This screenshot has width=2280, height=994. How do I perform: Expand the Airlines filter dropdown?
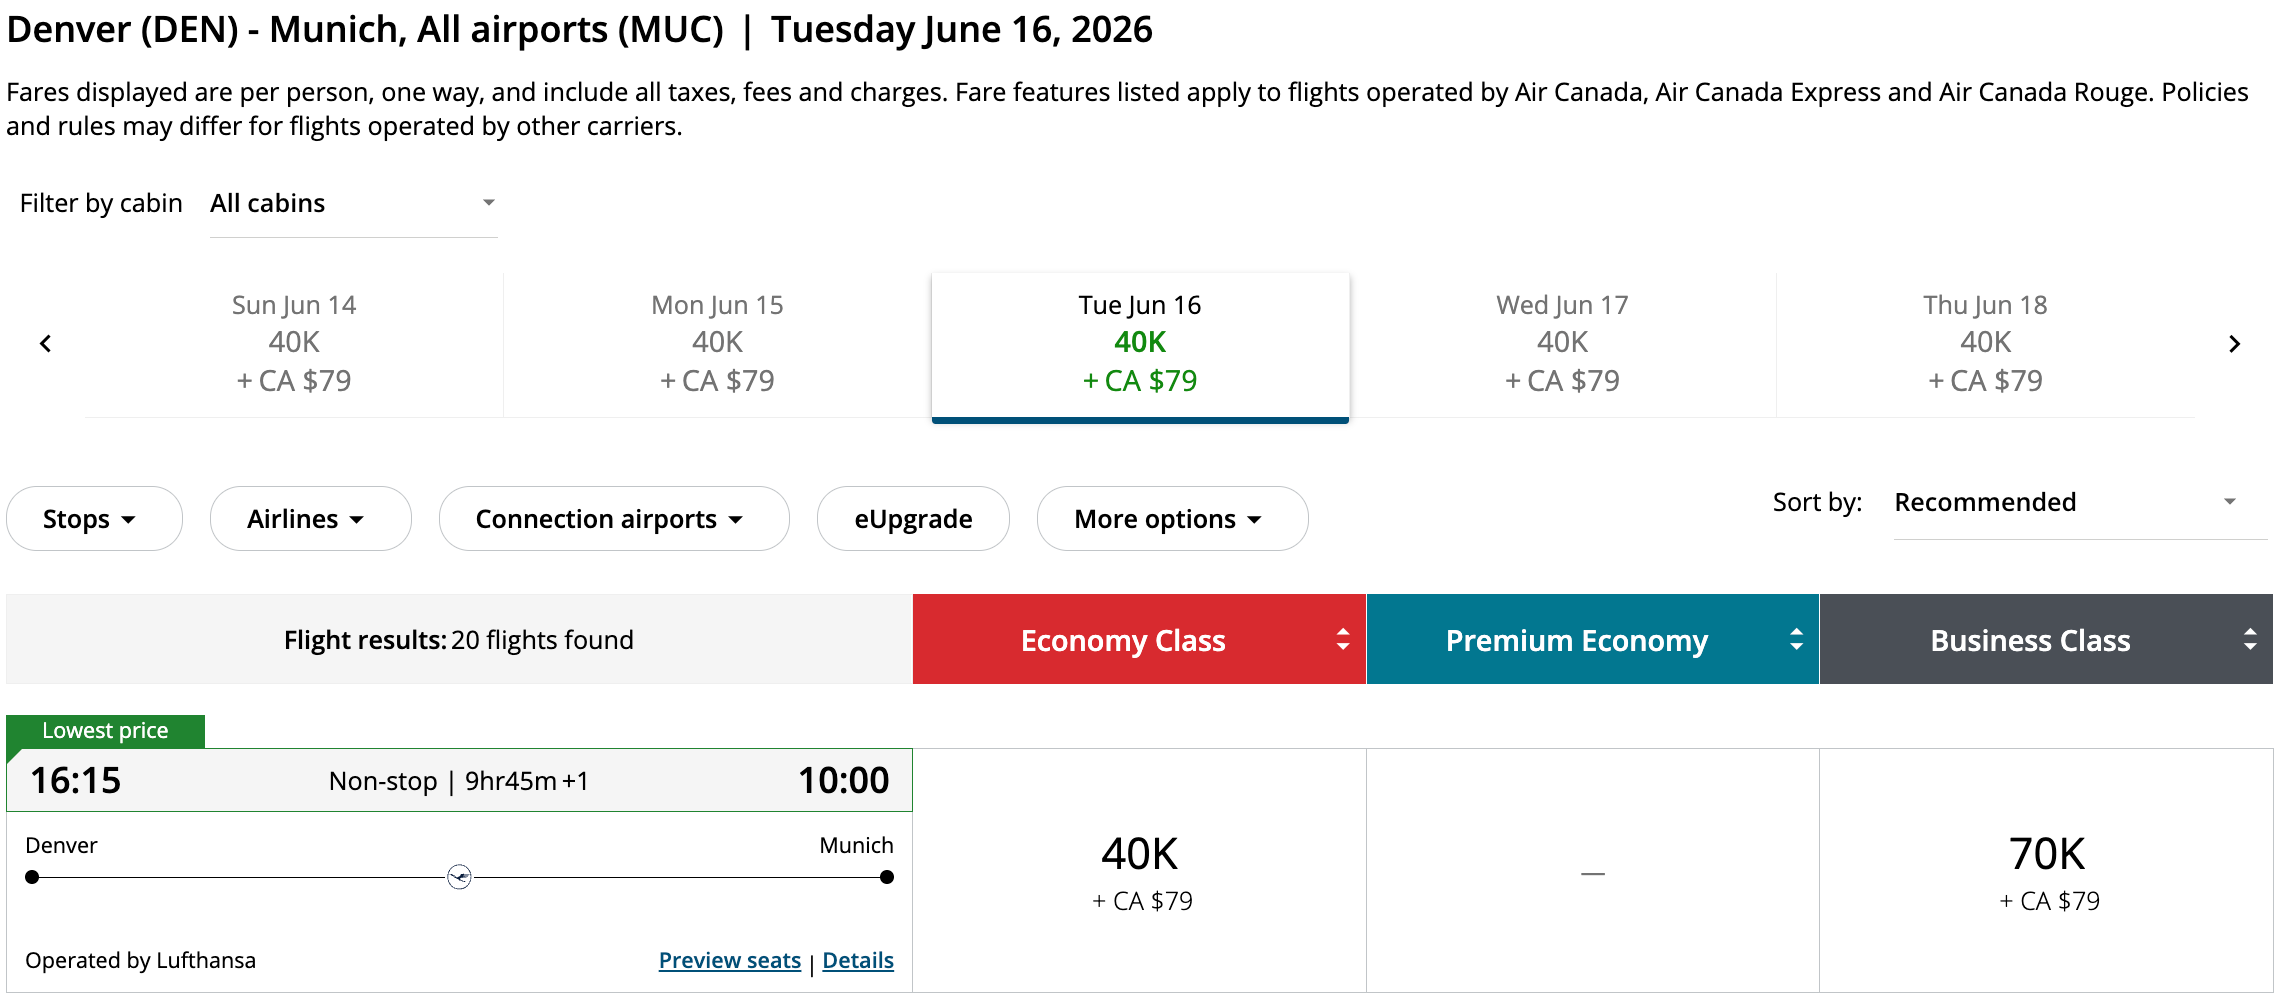pyautogui.click(x=310, y=519)
